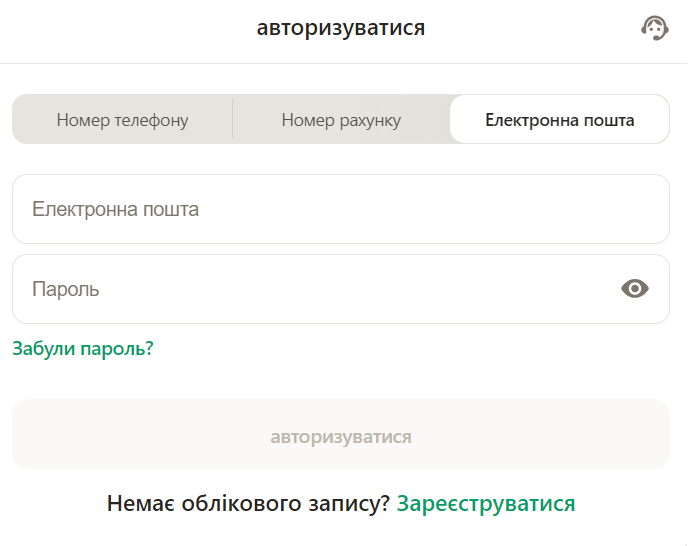This screenshot has height=546, width=688.
Task: Toggle password visibility in Пароль field
Action: (x=635, y=289)
